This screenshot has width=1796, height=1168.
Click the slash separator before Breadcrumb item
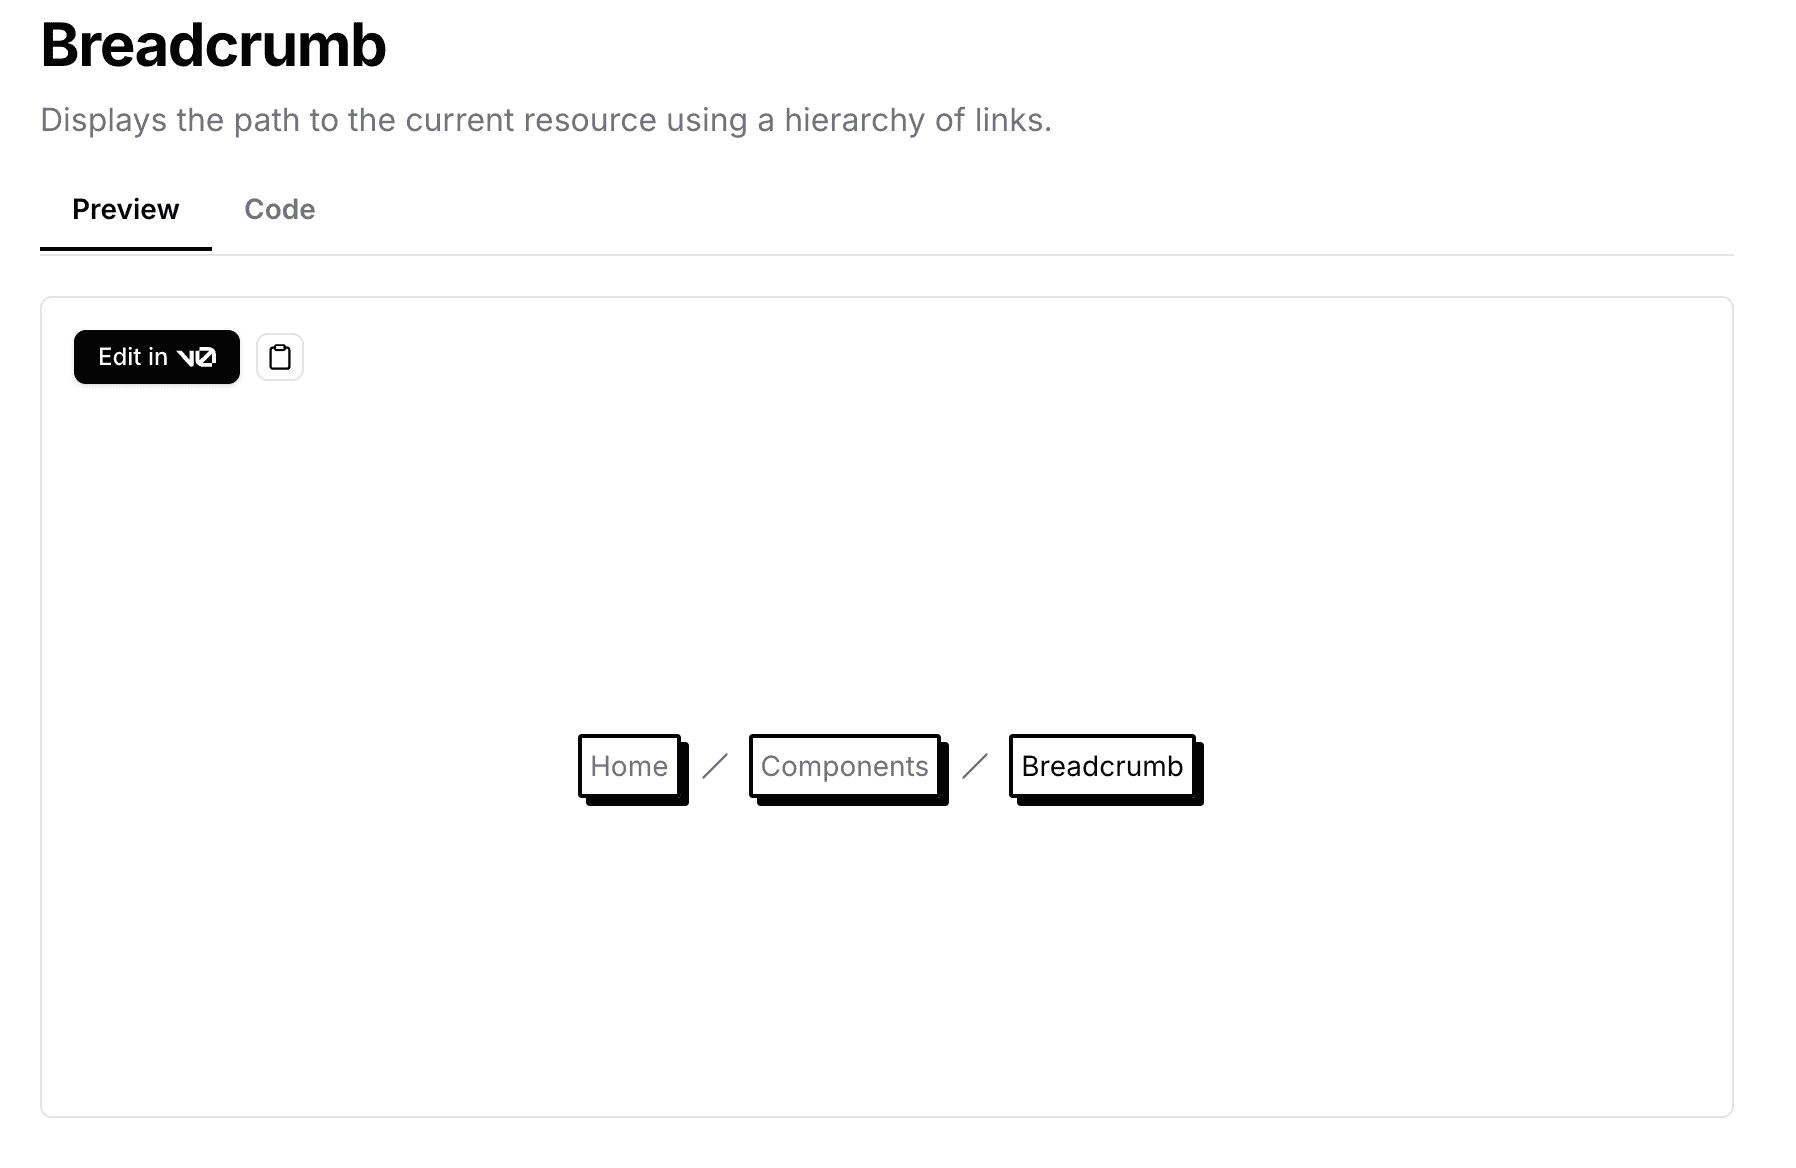click(975, 766)
